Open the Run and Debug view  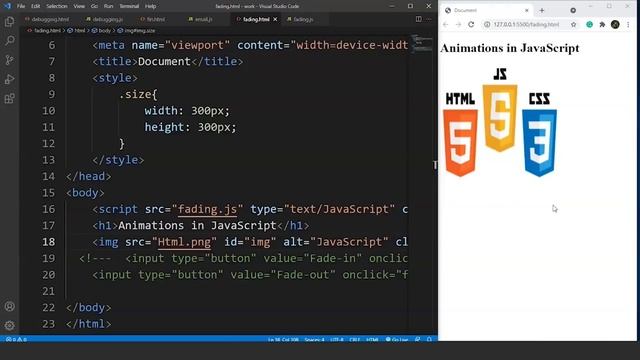pyautogui.click(x=9, y=79)
